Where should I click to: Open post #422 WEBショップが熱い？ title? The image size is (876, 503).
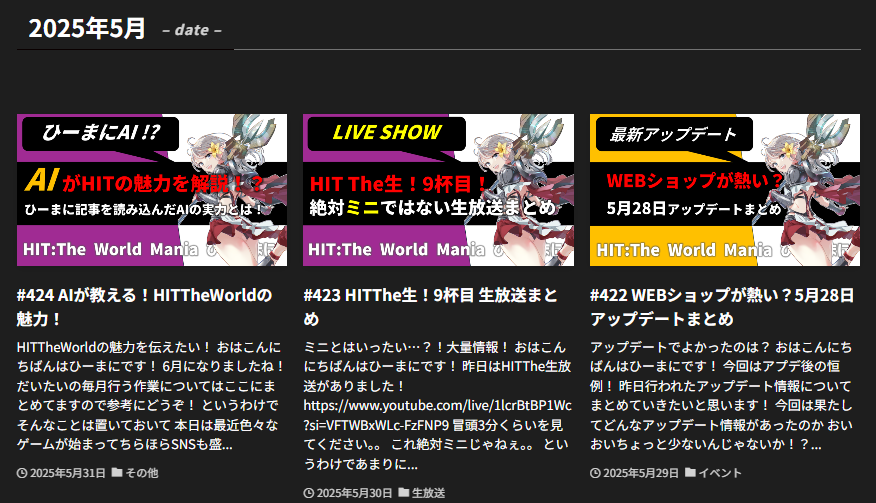(722, 307)
